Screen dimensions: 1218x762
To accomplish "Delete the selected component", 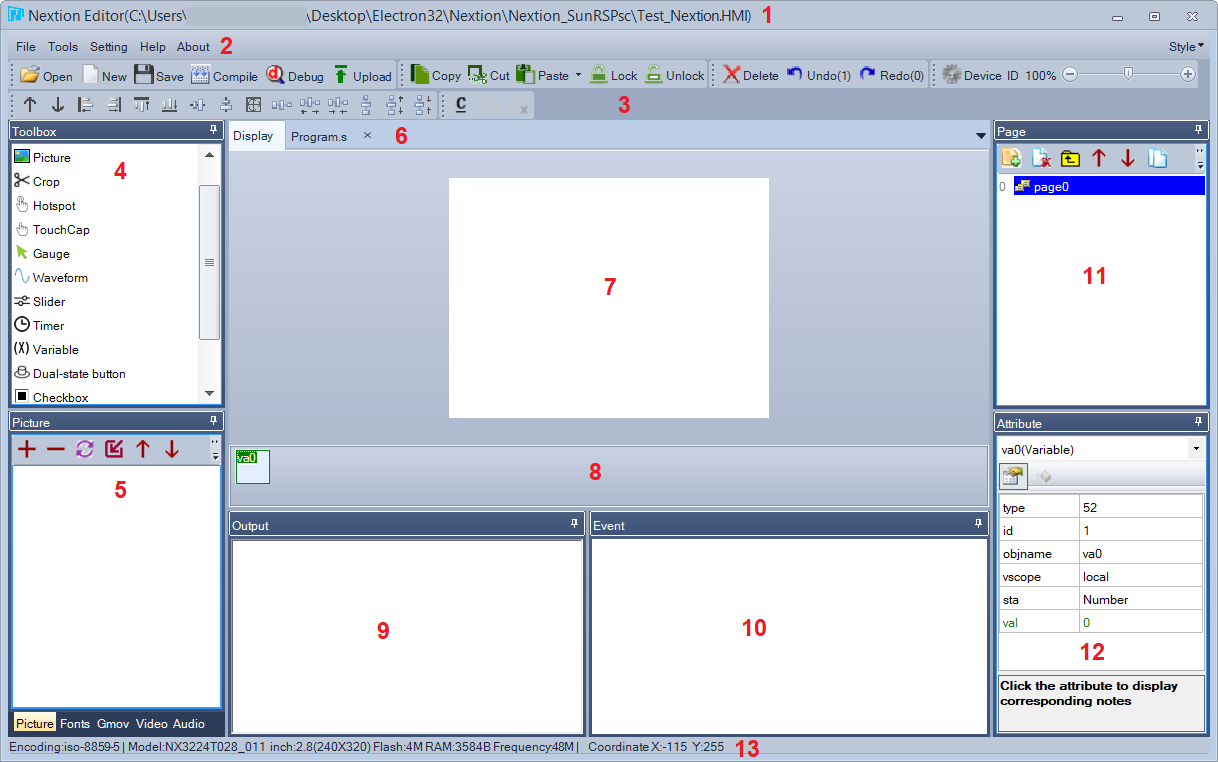I will click(750, 75).
